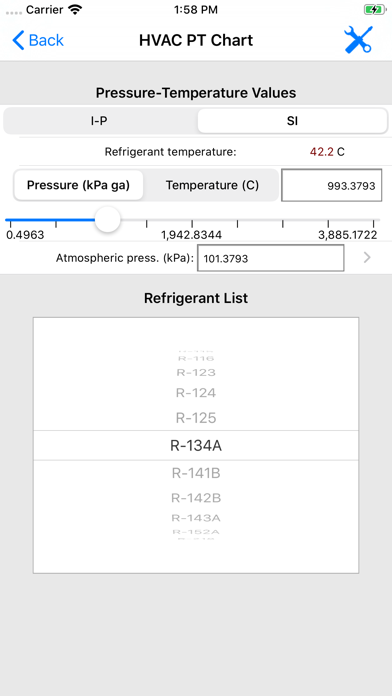This screenshot has height=696, width=392.
Task: Select R-134A in refrigerant picker
Action: (196, 446)
